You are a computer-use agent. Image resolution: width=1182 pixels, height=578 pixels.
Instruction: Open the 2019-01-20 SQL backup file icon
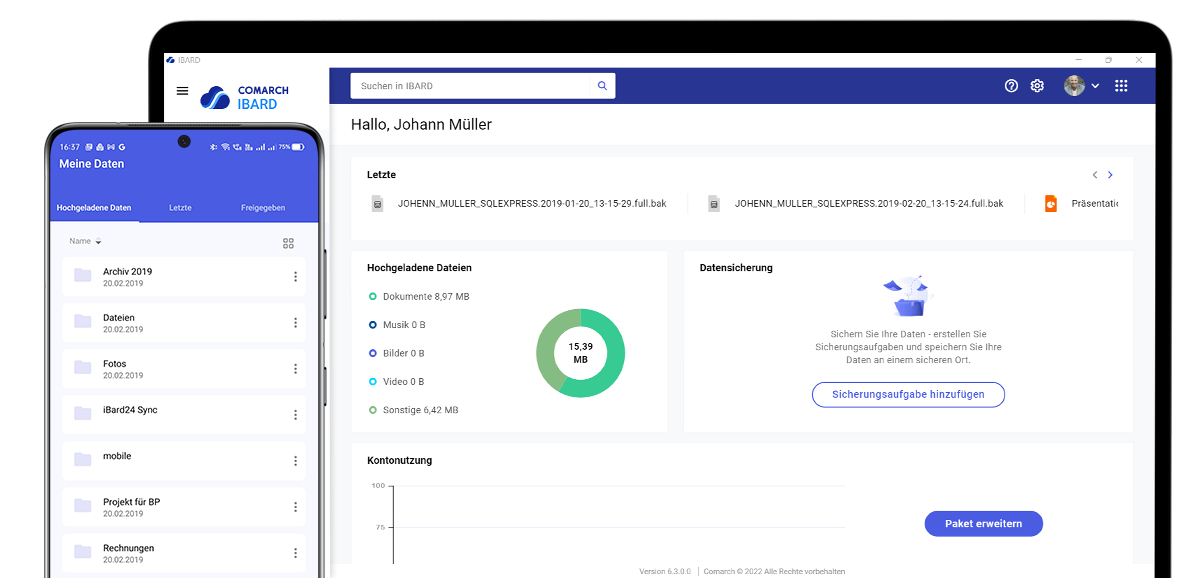click(378, 203)
